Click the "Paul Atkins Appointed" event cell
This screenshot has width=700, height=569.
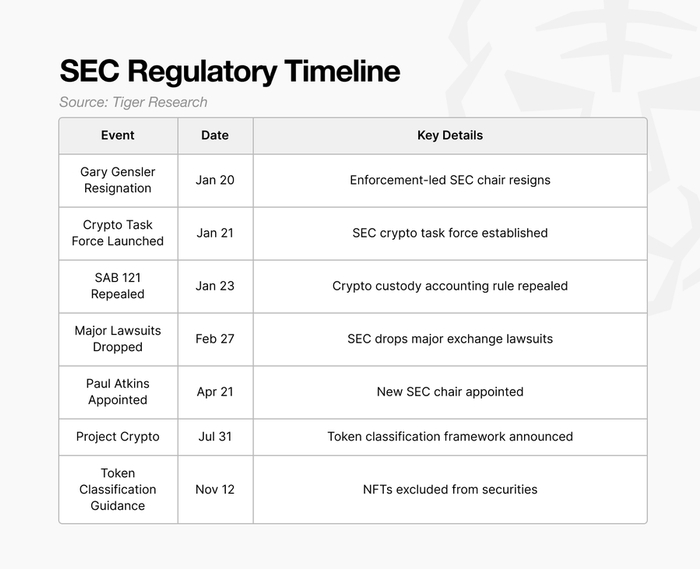118,392
